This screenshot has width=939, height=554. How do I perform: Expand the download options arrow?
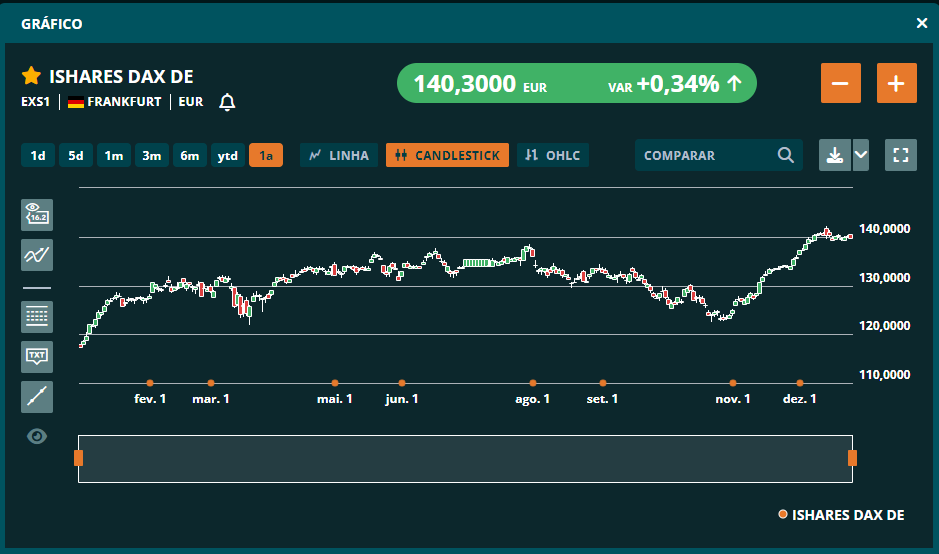pyautogui.click(x=861, y=155)
